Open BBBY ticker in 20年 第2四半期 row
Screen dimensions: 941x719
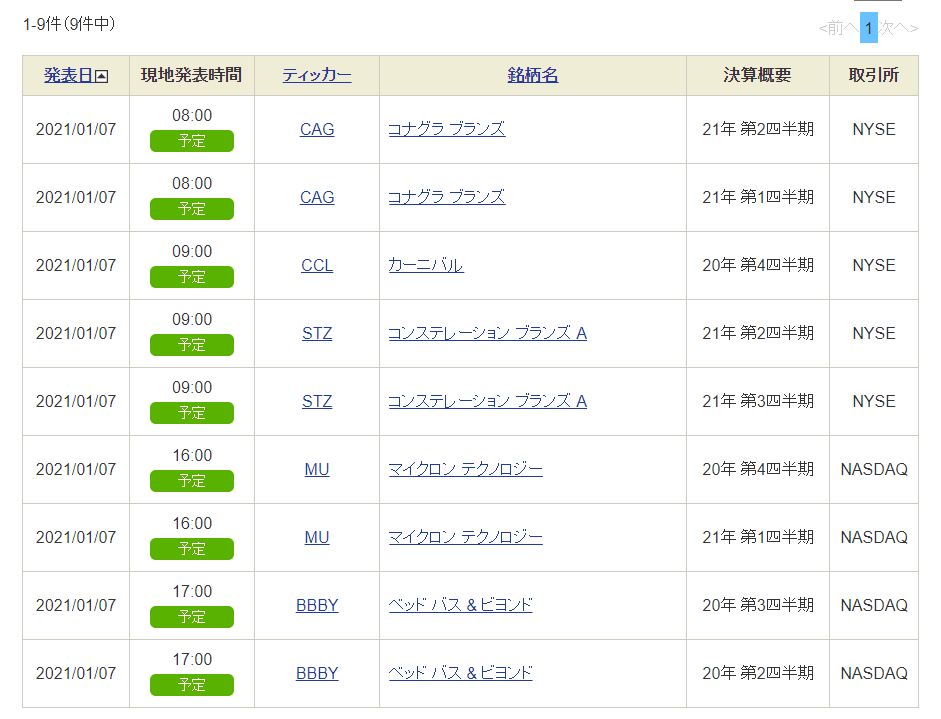317,673
